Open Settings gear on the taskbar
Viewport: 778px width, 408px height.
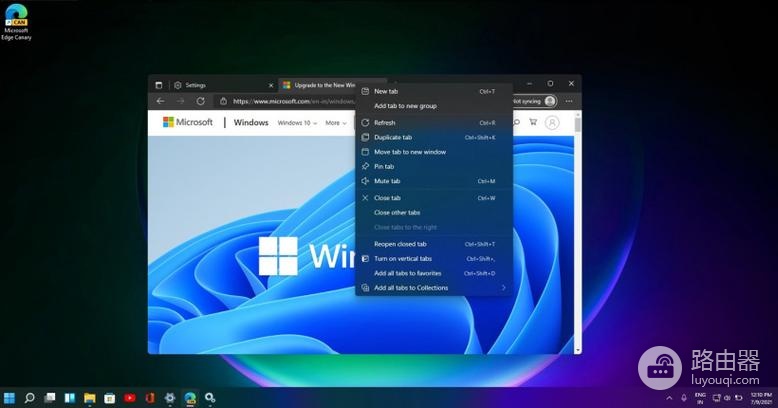pyautogui.click(x=170, y=398)
